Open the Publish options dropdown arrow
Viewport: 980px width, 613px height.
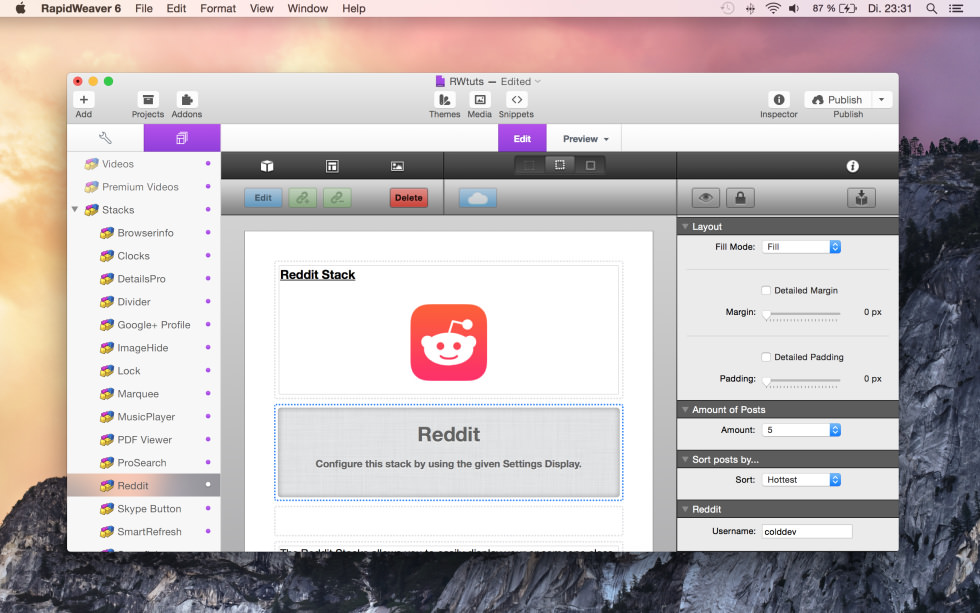click(x=881, y=100)
